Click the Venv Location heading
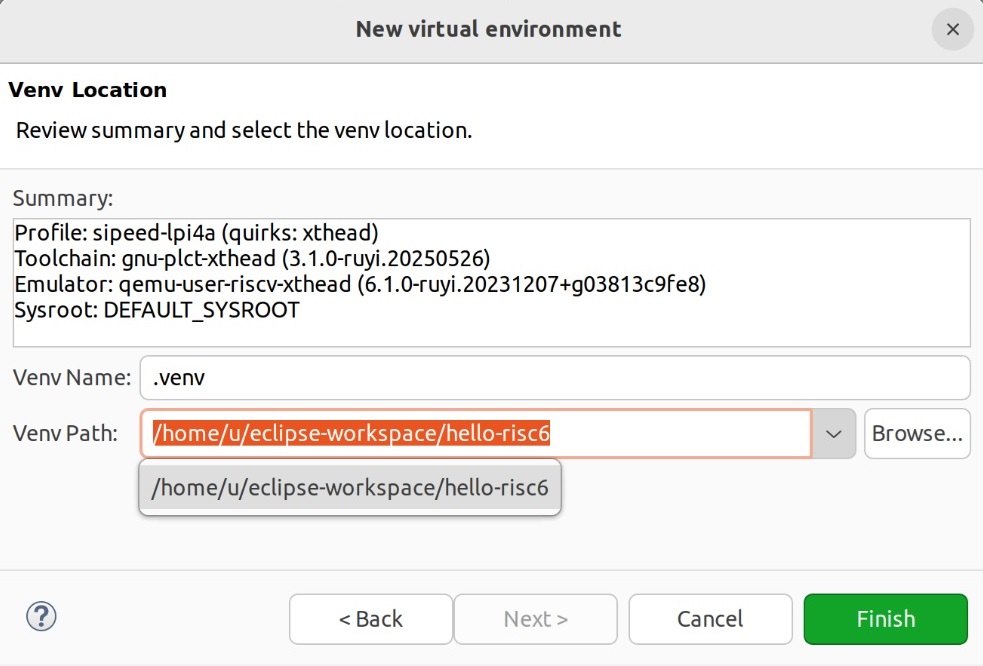 [x=87, y=89]
